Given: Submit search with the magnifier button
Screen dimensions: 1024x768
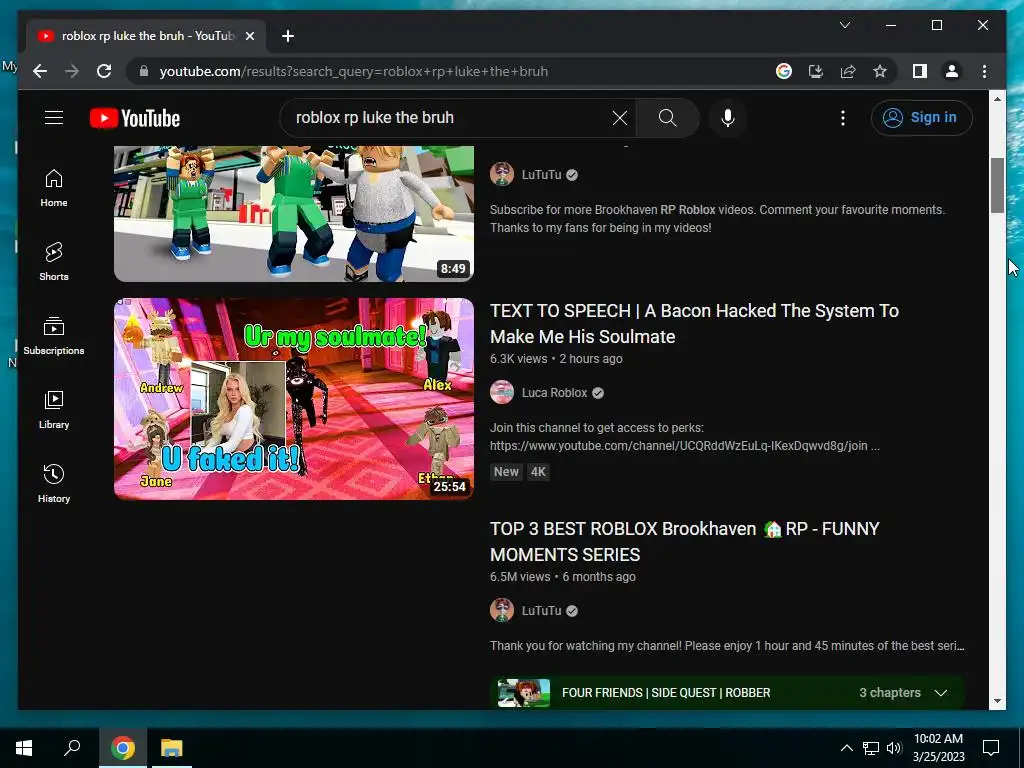Looking at the screenshot, I should (x=667, y=118).
